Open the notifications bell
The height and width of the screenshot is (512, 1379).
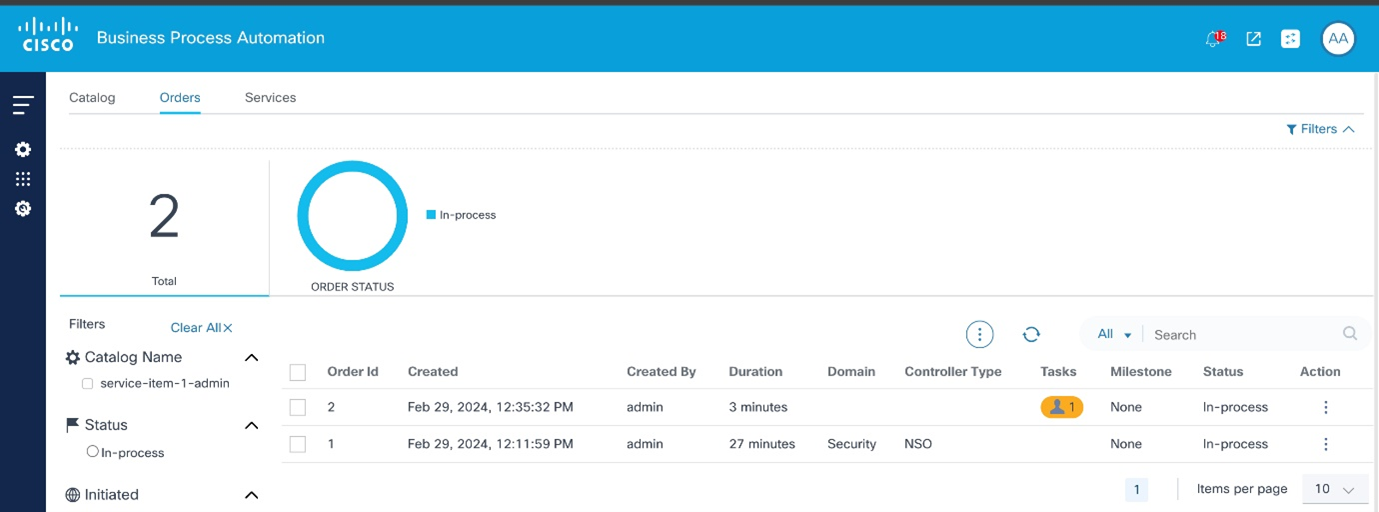[1214, 39]
